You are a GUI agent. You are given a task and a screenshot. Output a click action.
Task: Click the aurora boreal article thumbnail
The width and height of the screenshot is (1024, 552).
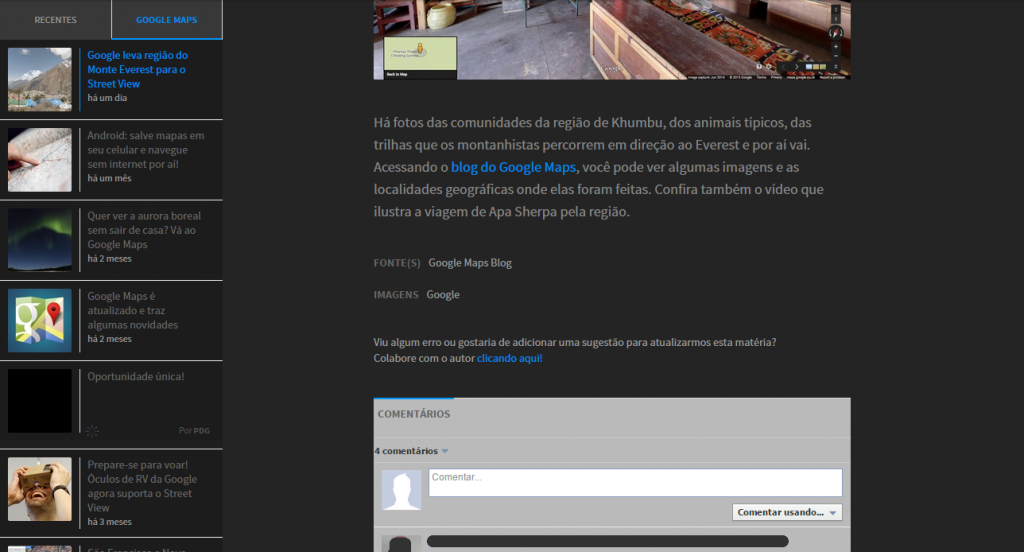tap(40, 240)
